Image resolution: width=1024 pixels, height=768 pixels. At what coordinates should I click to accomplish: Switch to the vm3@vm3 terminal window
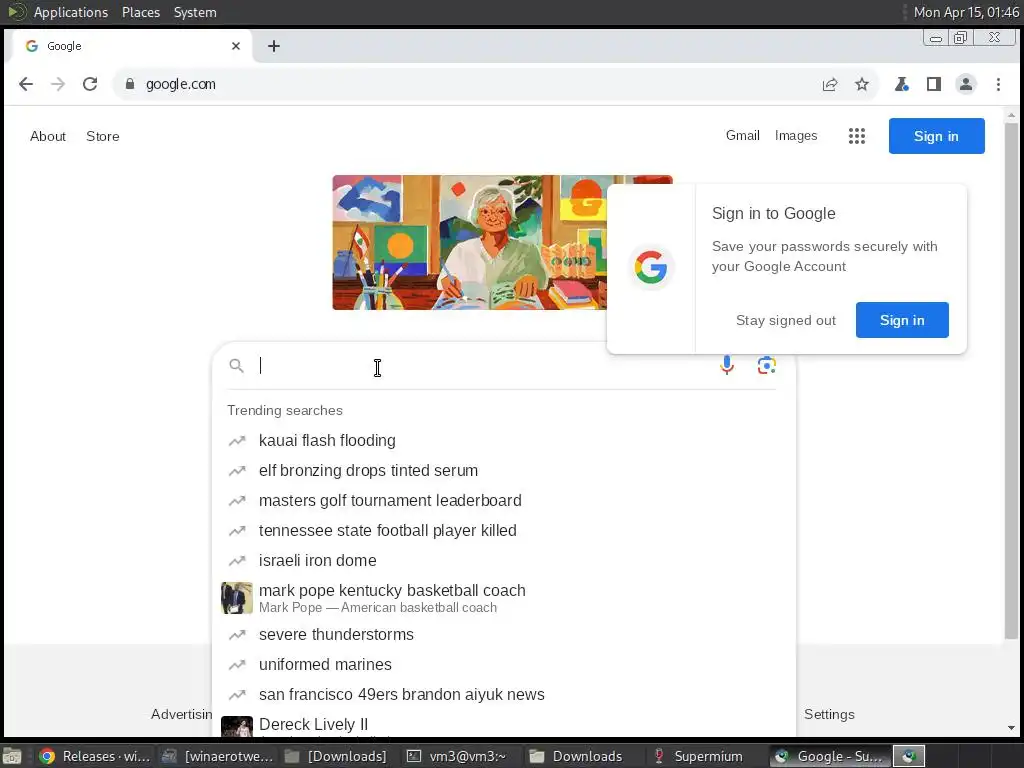[457, 756]
